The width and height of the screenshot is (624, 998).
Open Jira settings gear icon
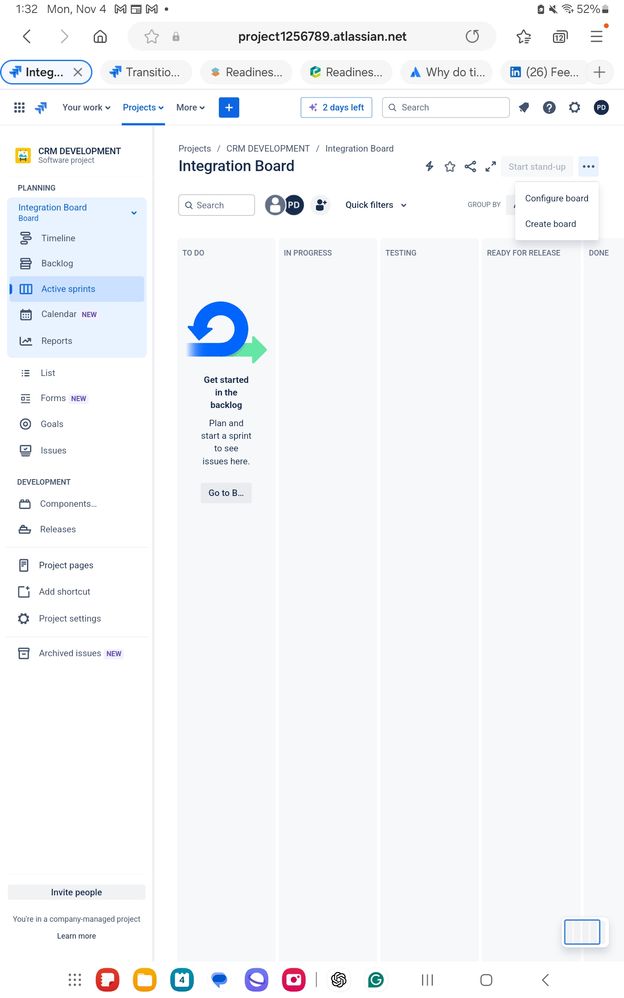click(x=574, y=108)
